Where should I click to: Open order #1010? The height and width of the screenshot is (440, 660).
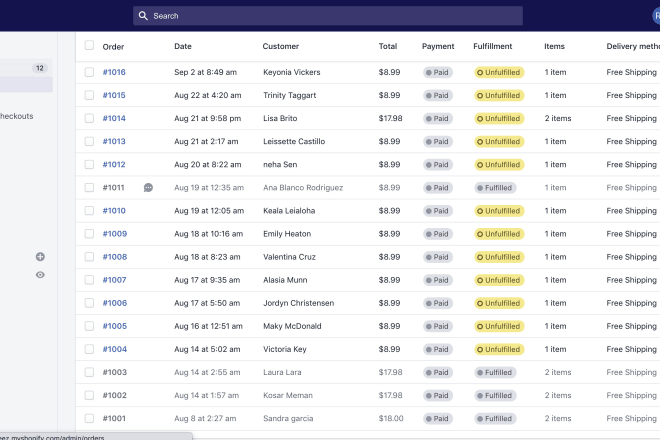pos(114,211)
